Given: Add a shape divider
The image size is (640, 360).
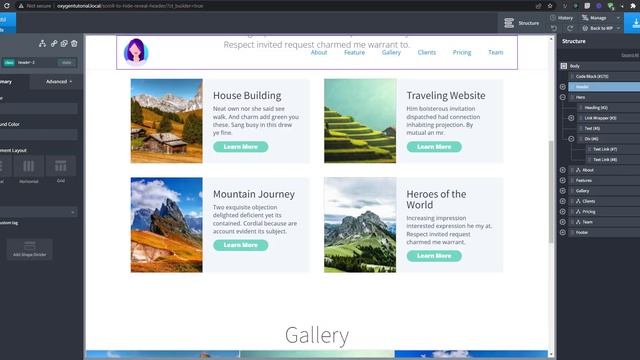Looking at the screenshot, I should [29, 249].
